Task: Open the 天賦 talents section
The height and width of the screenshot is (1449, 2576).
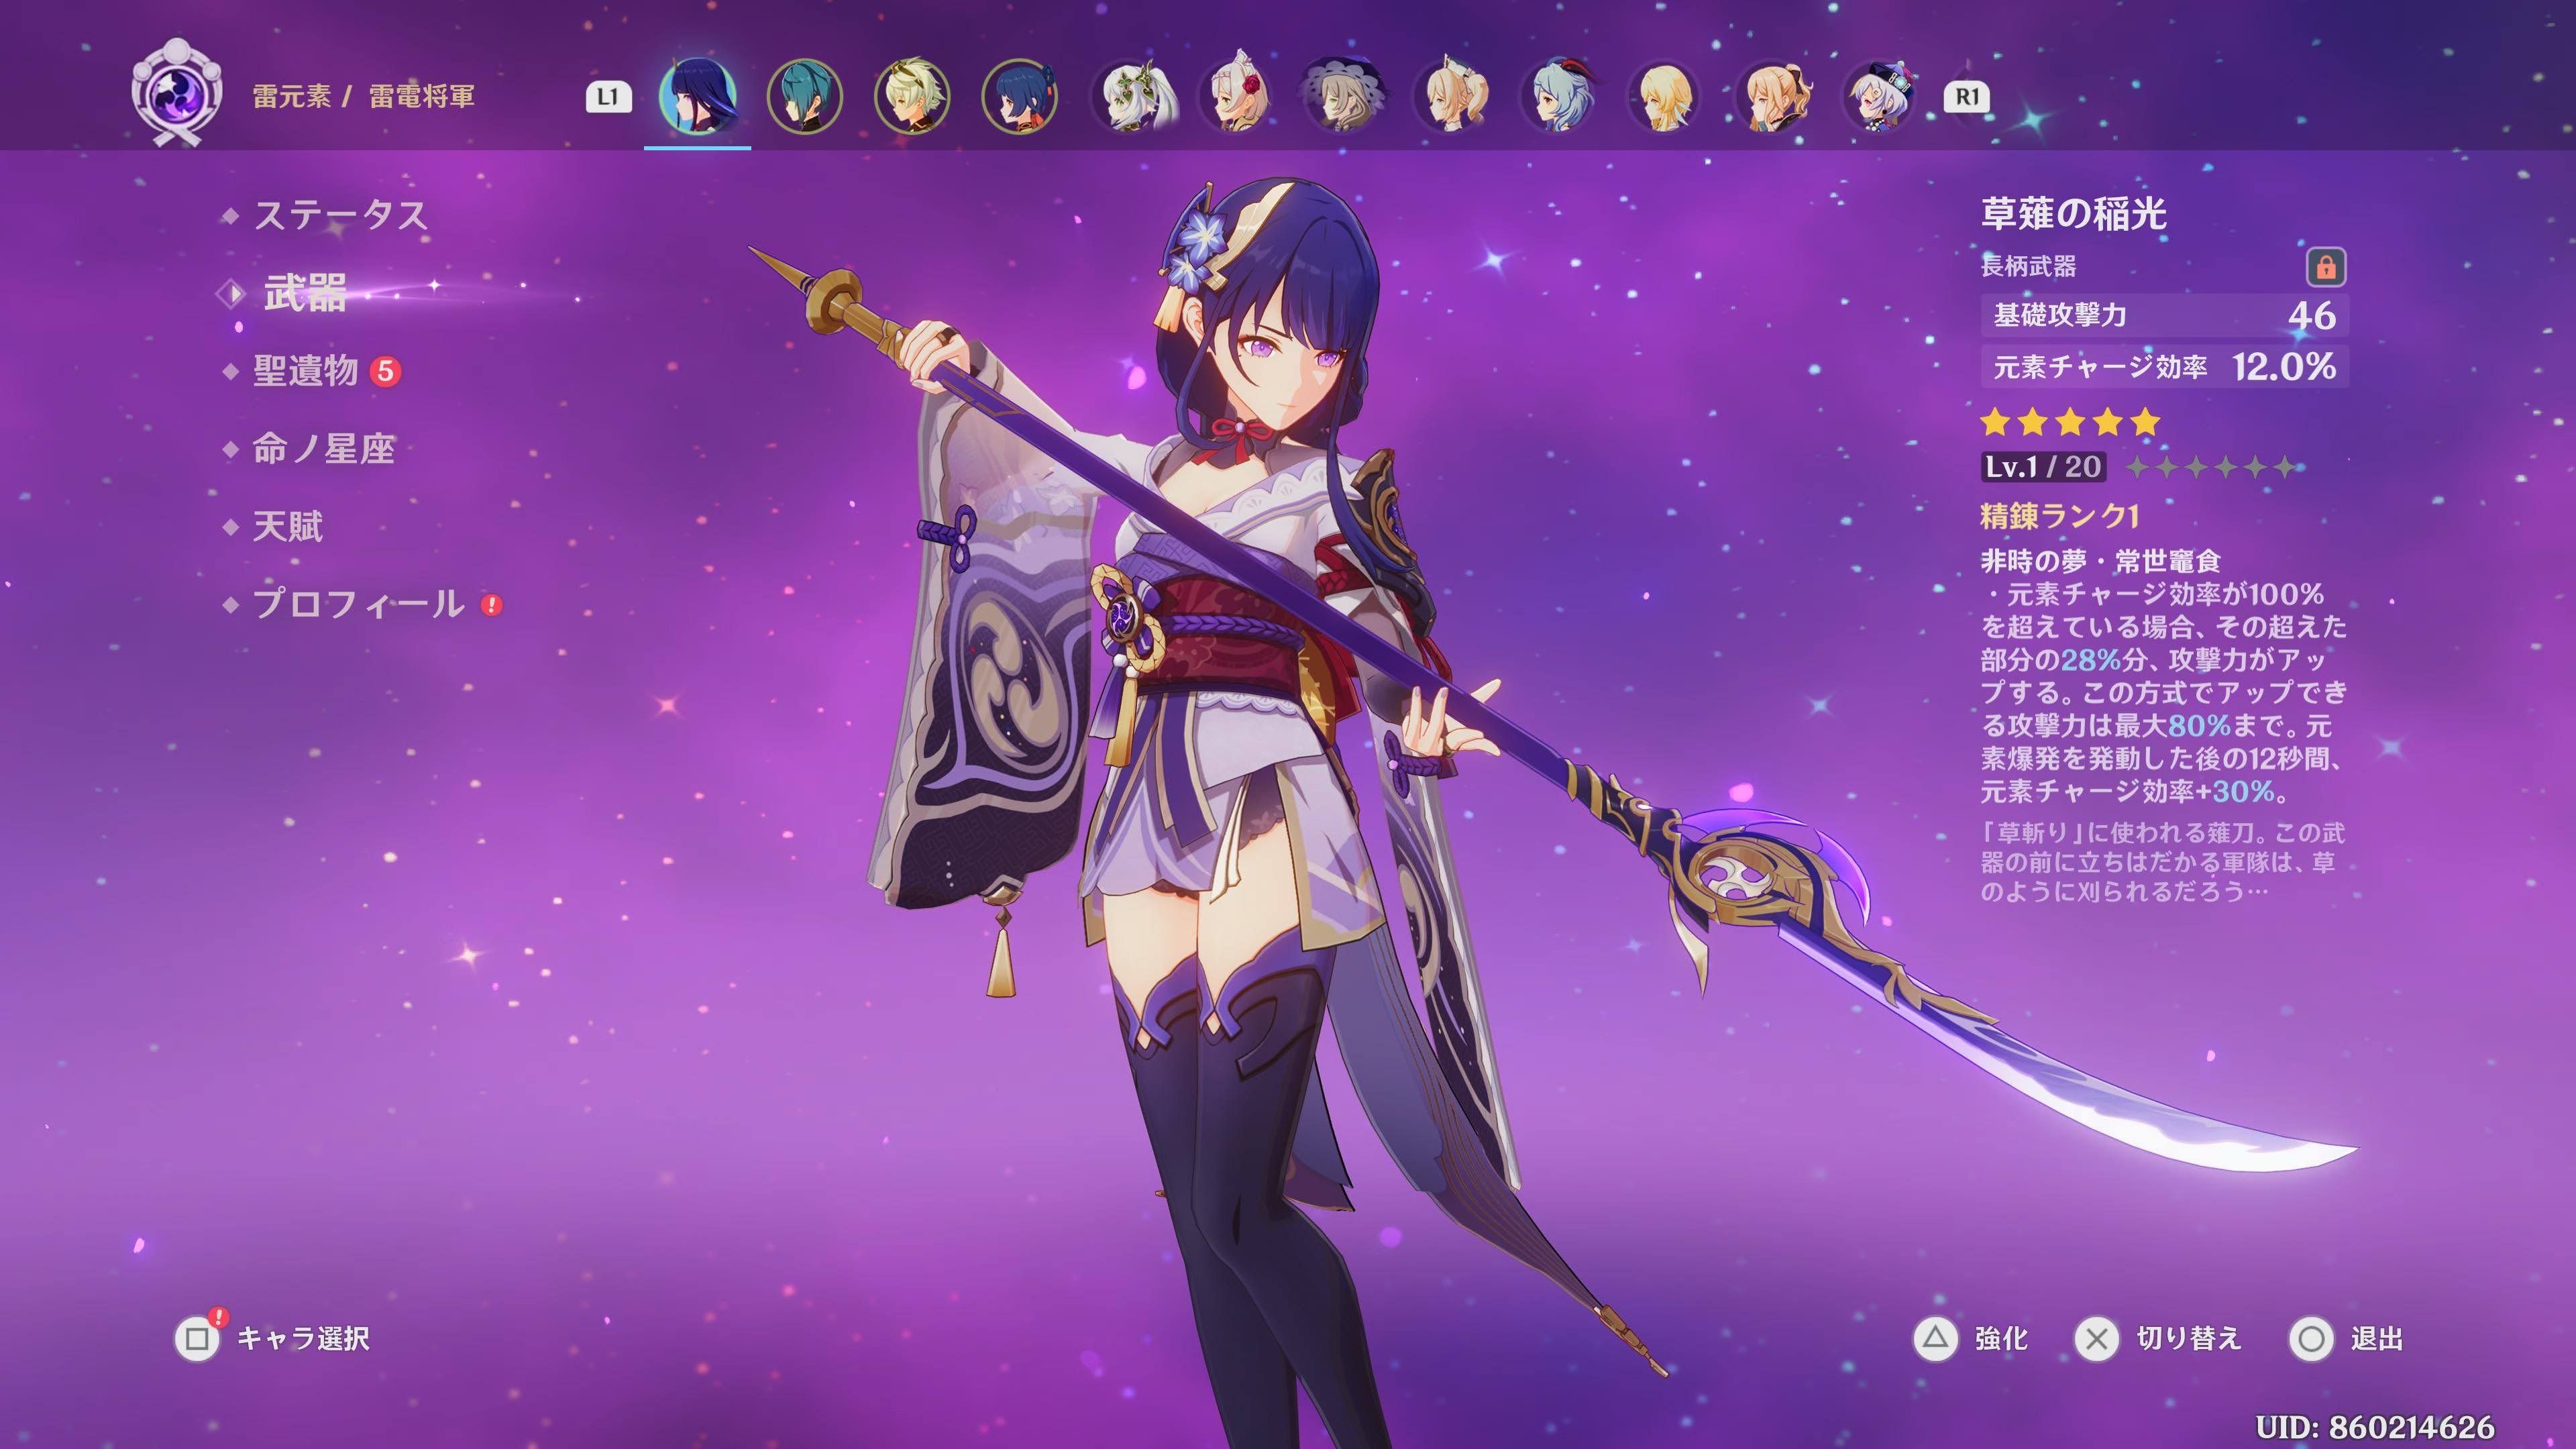Action: point(288,526)
